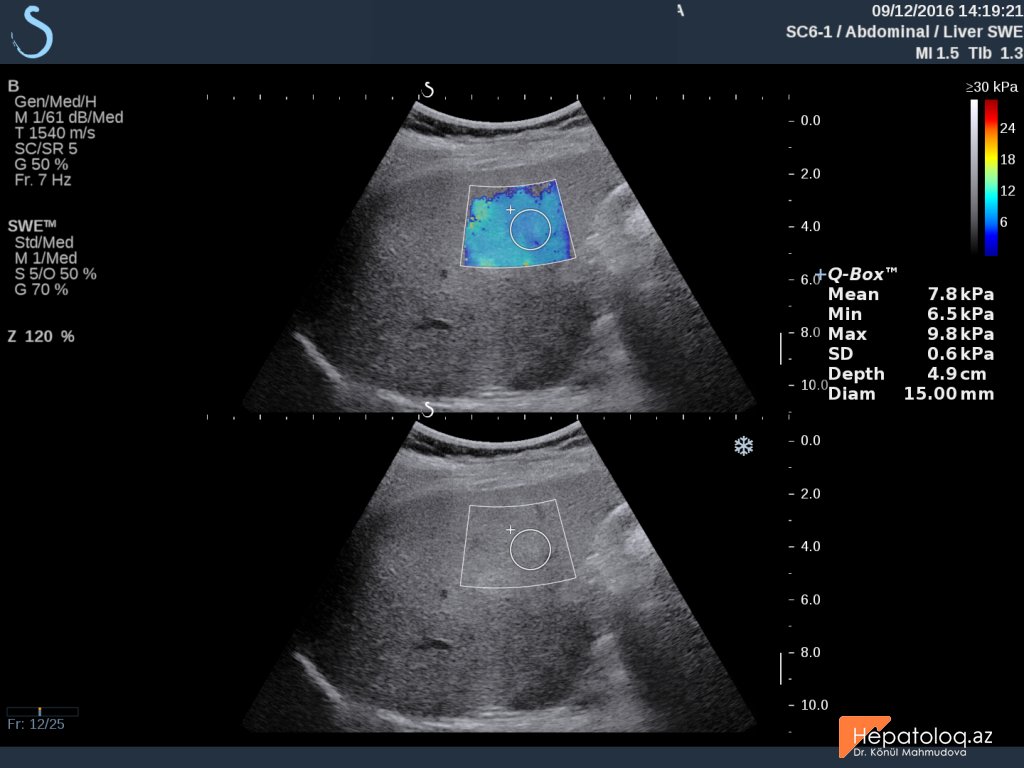Viewport: 1024px width, 768px height.
Task: Click the 'B' mode label
Action: click(x=13, y=86)
